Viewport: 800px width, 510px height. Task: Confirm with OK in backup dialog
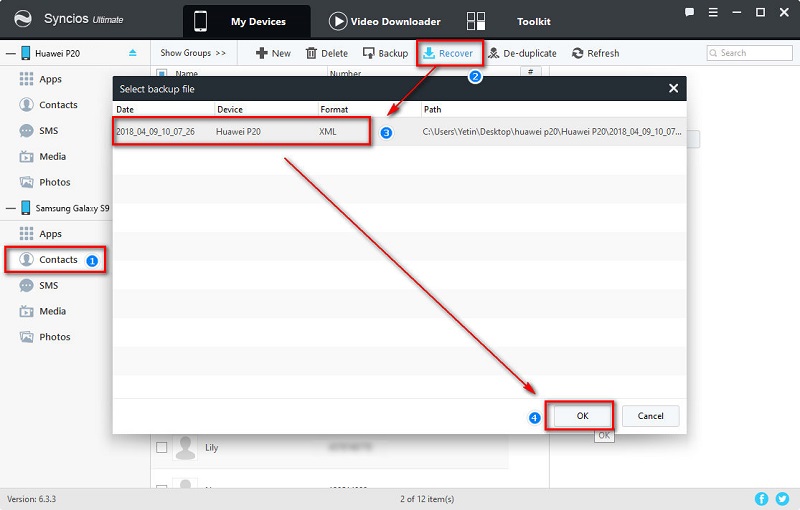click(x=583, y=416)
